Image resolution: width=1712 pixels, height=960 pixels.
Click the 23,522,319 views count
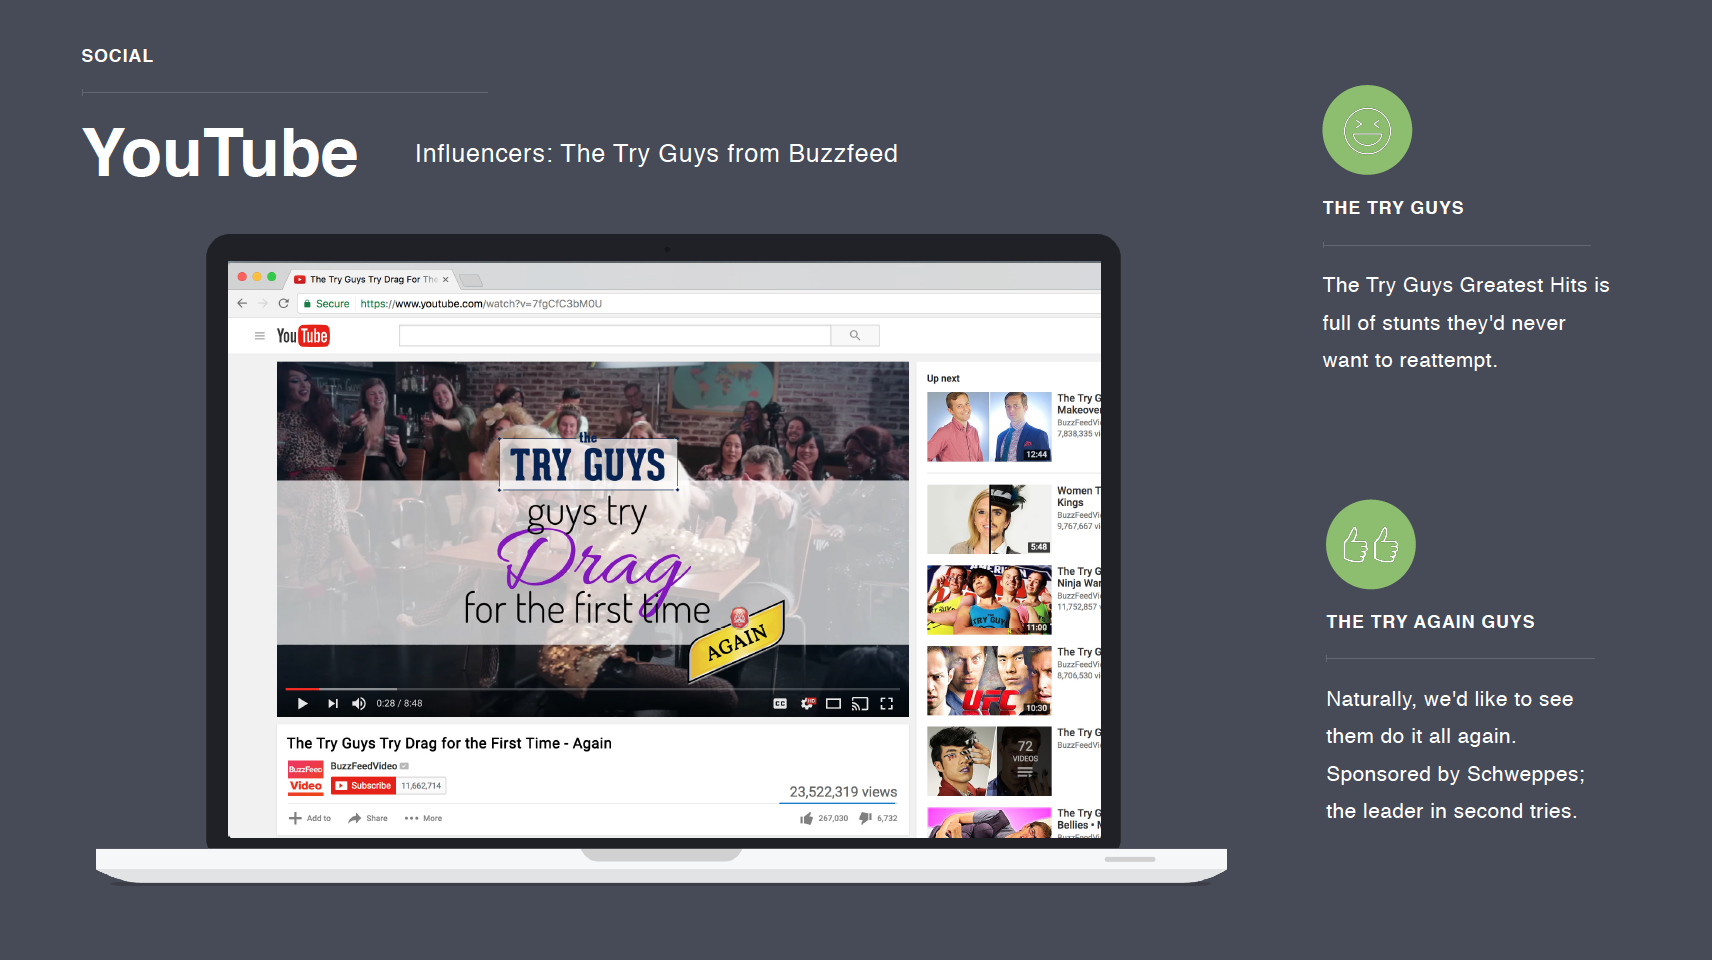click(843, 792)
